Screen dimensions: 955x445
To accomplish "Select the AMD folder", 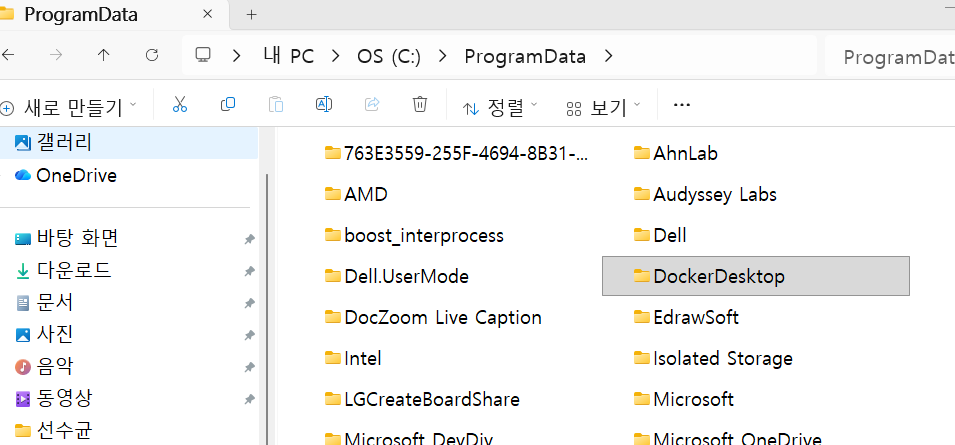I will [356, 194].
